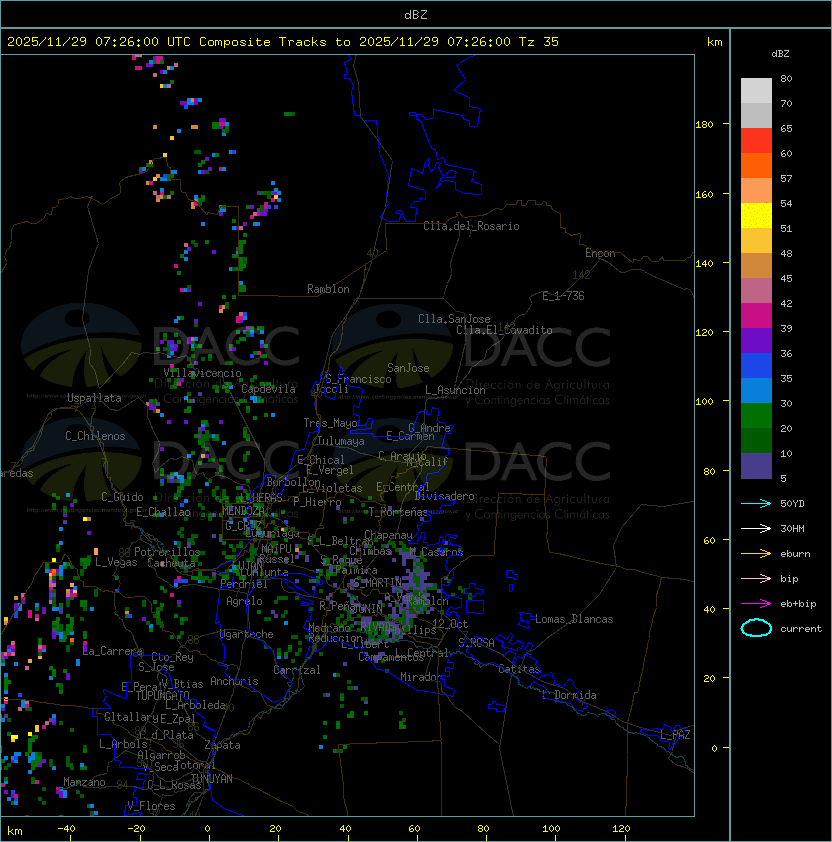Click the -40 tick on horizontal axis
This screenshot has height=842, width=832.
tap(66, 828)
